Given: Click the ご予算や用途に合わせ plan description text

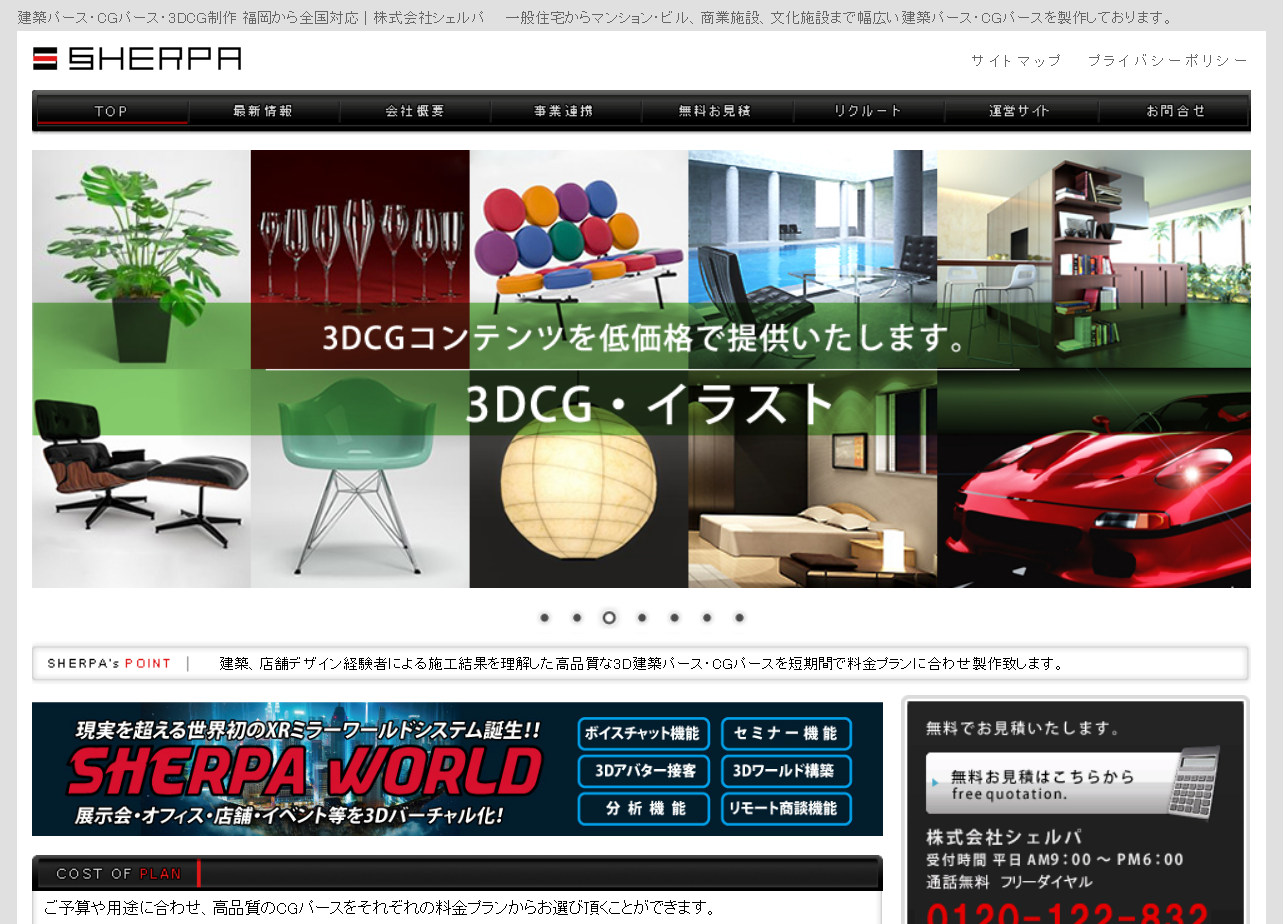Looking at the screenshot, I should [380, 908].
